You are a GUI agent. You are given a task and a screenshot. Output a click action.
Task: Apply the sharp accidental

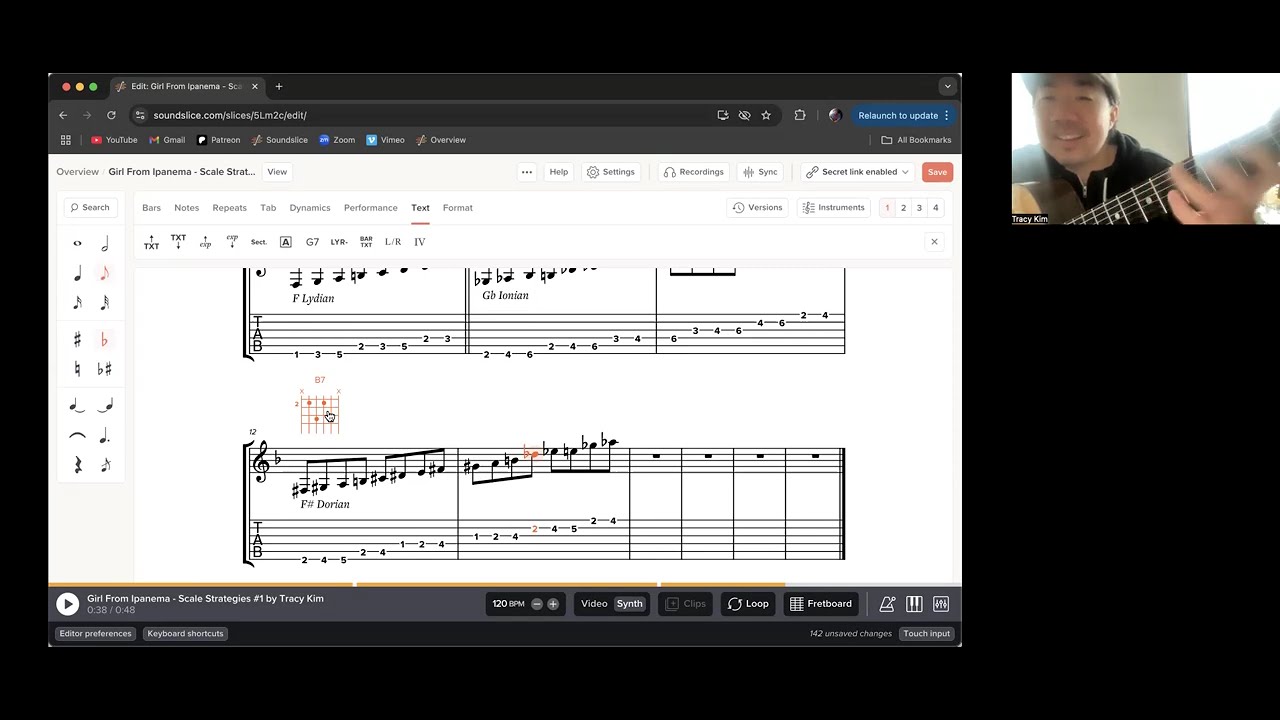click(x=77, y=340)
